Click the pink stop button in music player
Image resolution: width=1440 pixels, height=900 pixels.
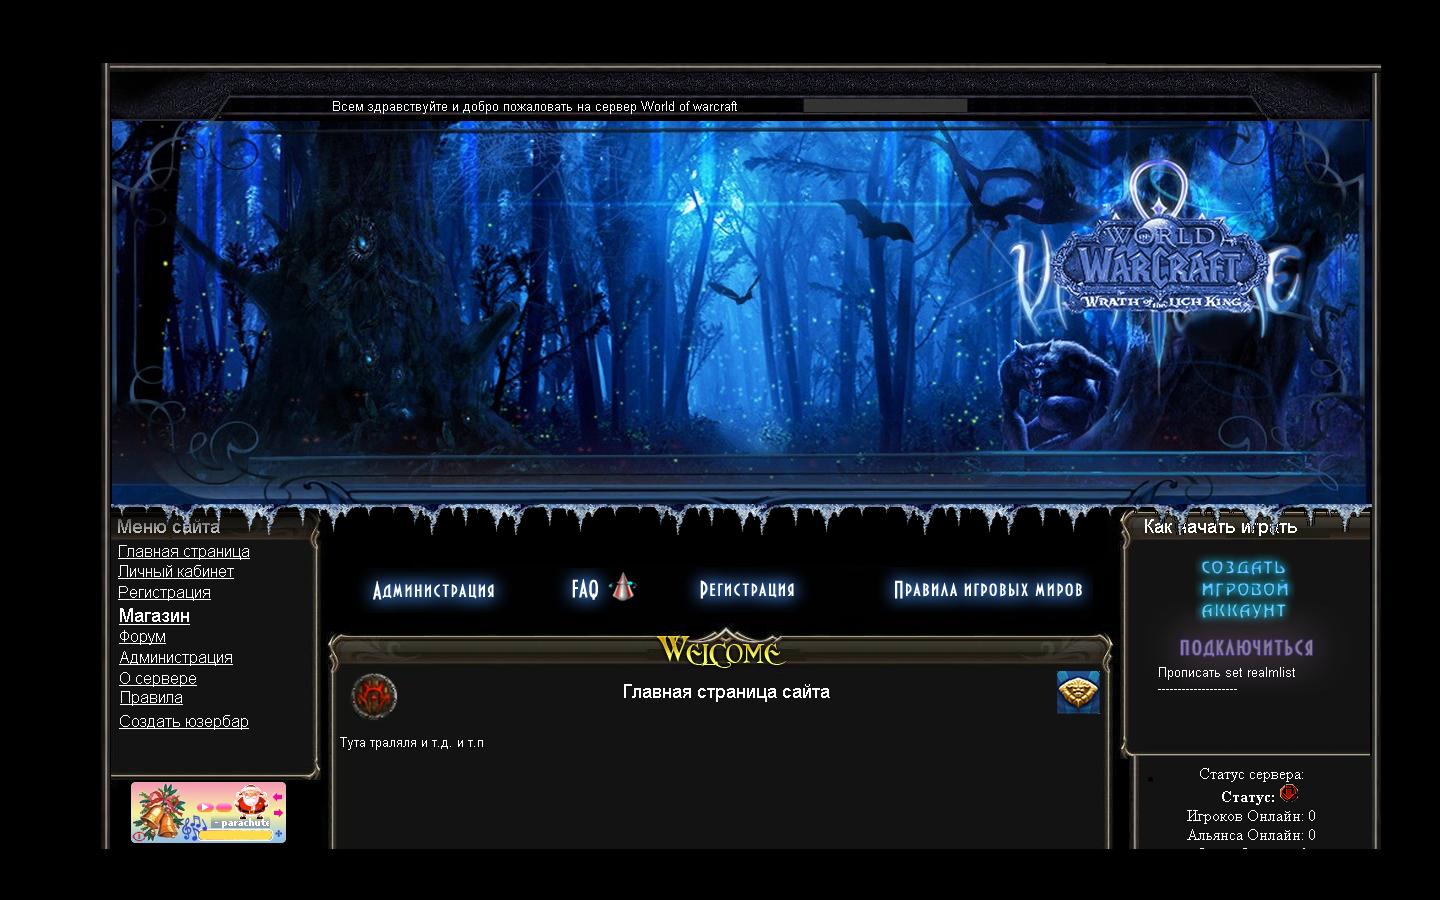(x=224, y=807)
